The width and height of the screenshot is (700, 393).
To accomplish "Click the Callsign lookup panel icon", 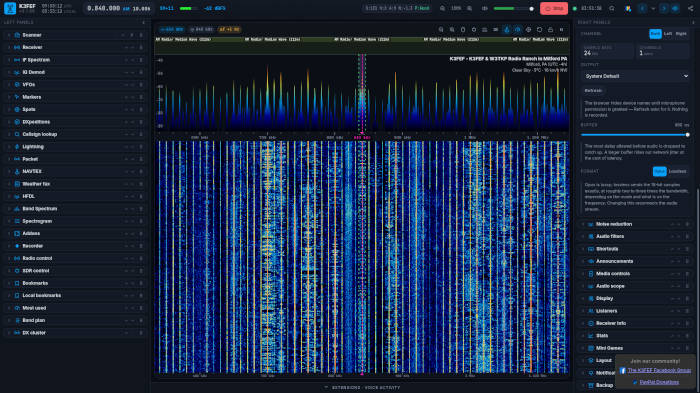I will pyautogui.click(x=17, y=134).
